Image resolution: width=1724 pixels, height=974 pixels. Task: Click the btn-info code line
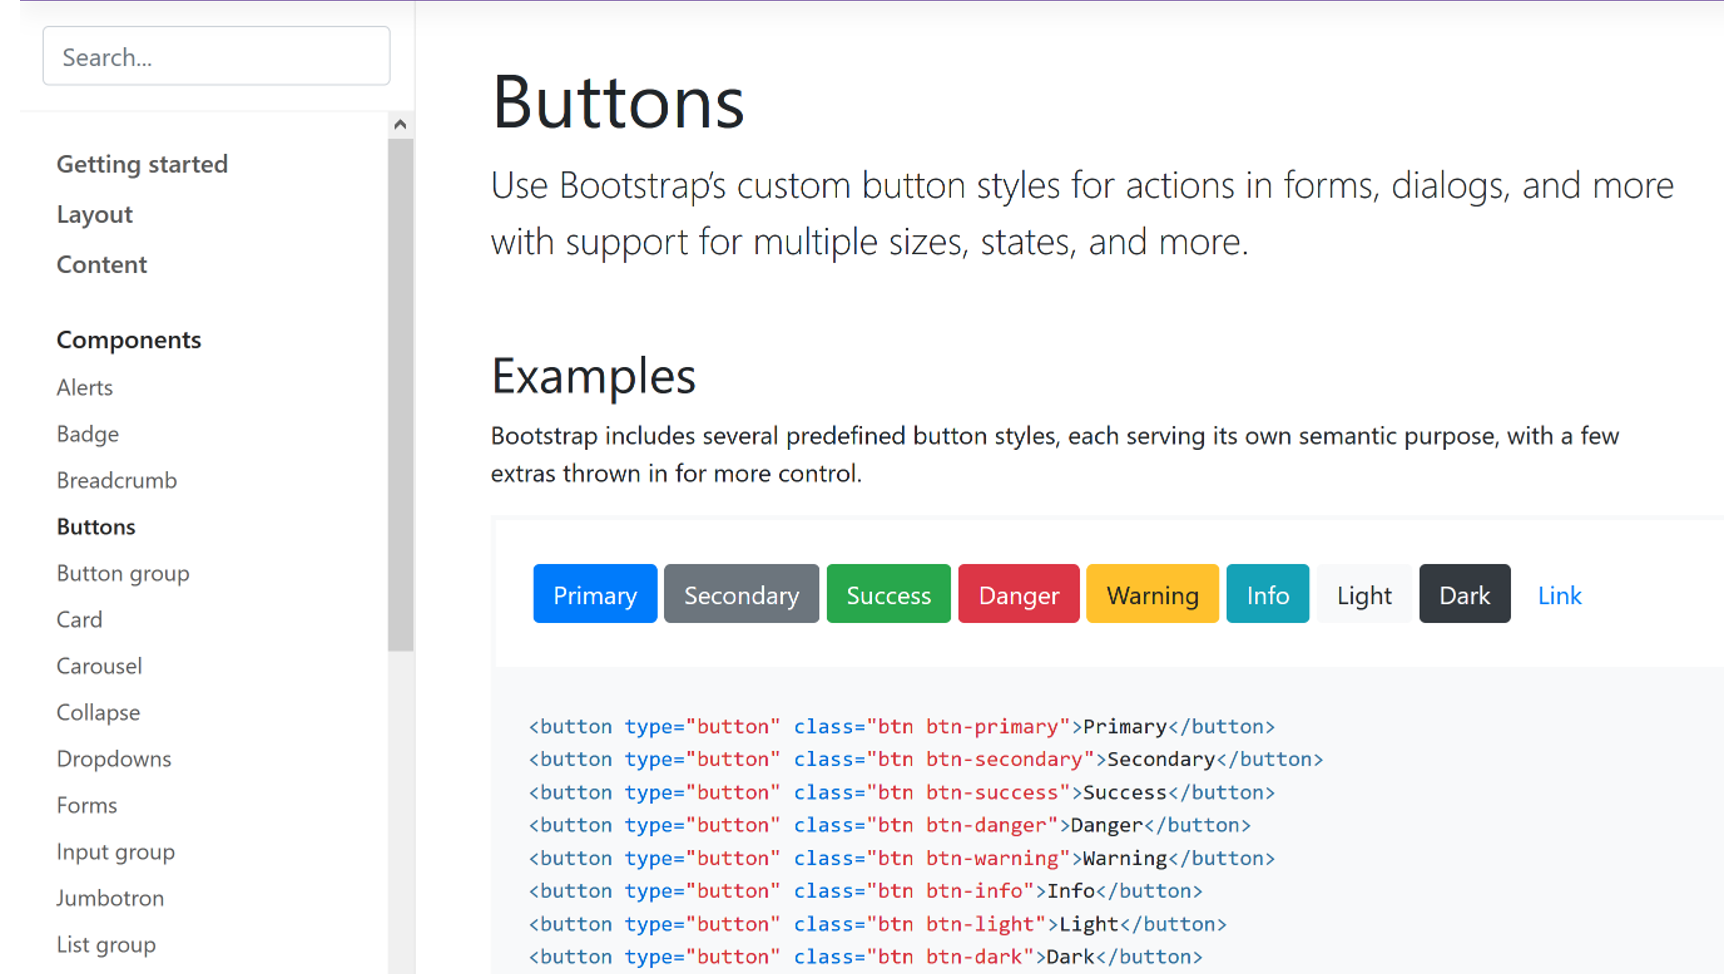866,891
